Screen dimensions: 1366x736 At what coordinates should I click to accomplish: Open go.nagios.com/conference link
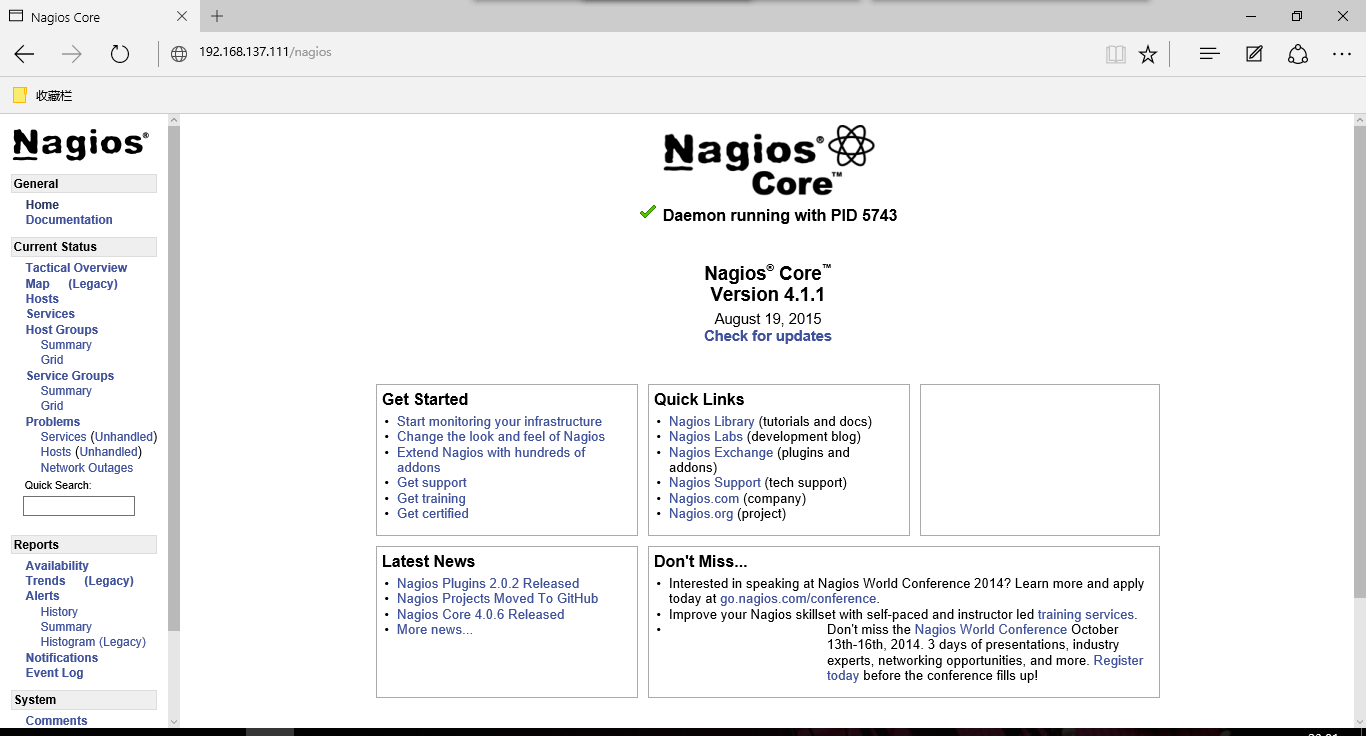point(800,599)
